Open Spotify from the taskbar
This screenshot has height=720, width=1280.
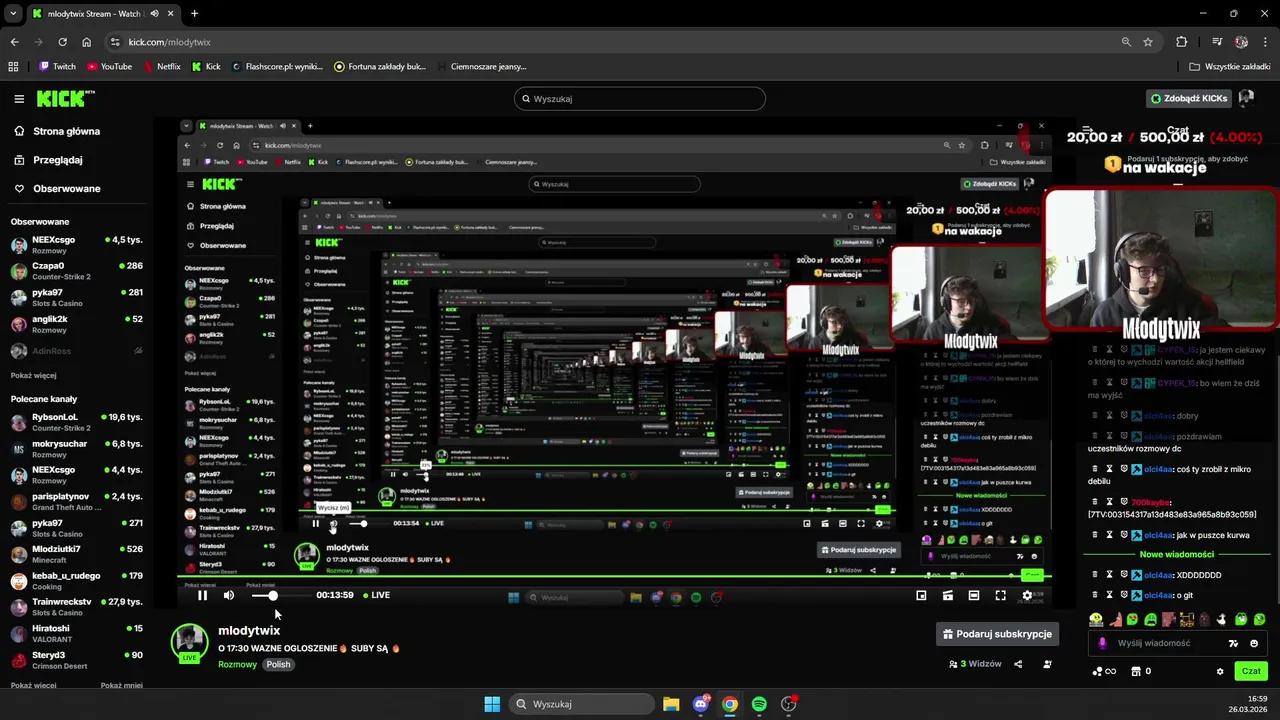[x=759, y=704]
